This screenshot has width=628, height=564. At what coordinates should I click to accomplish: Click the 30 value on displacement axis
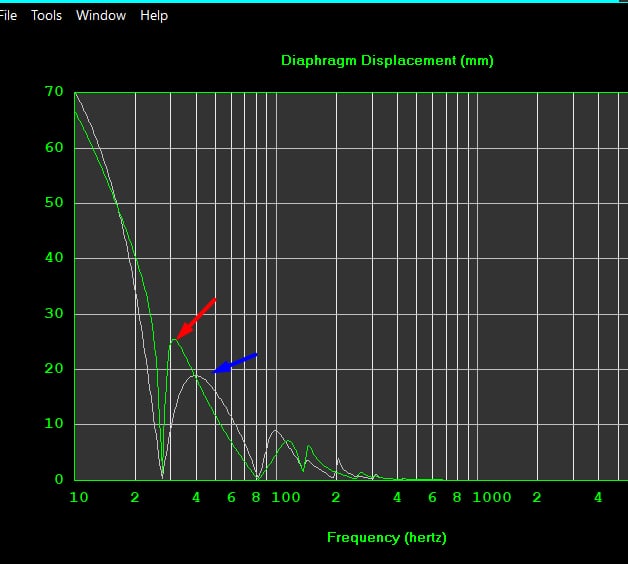point(54,313)
